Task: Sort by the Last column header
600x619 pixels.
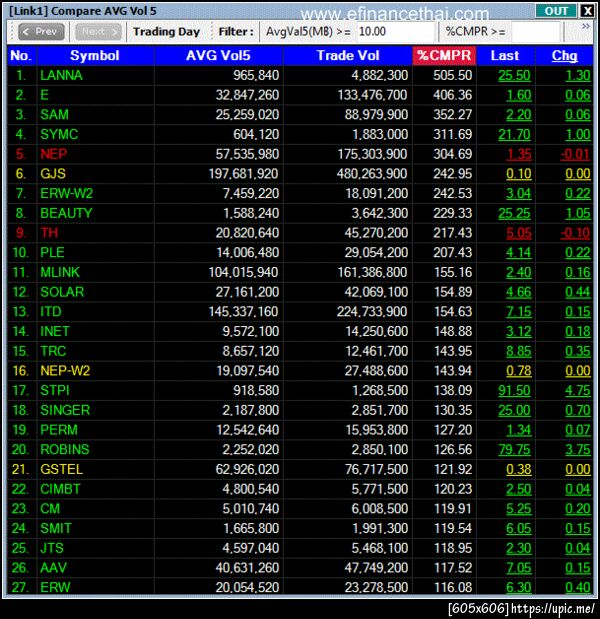Action: pyautogui.click(x=505, y=56)
